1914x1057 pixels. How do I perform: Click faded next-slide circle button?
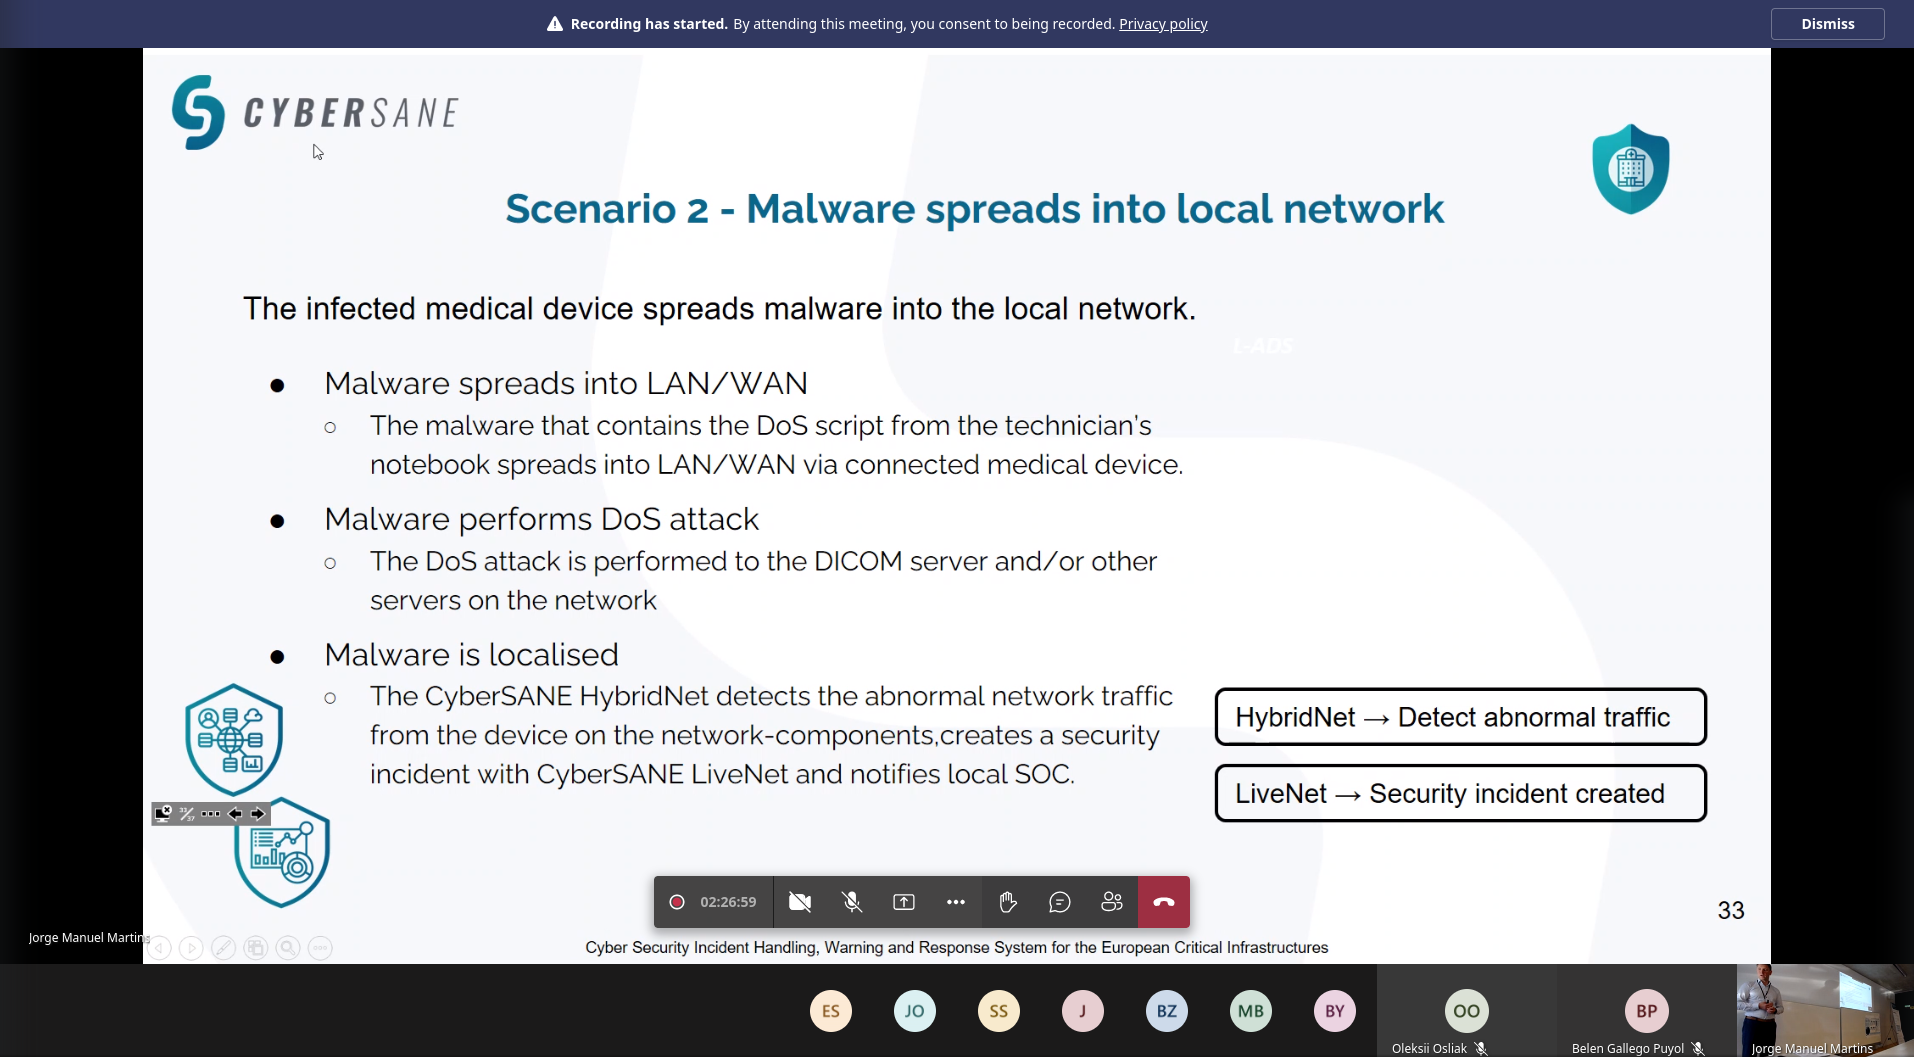(x=192, y=948)
